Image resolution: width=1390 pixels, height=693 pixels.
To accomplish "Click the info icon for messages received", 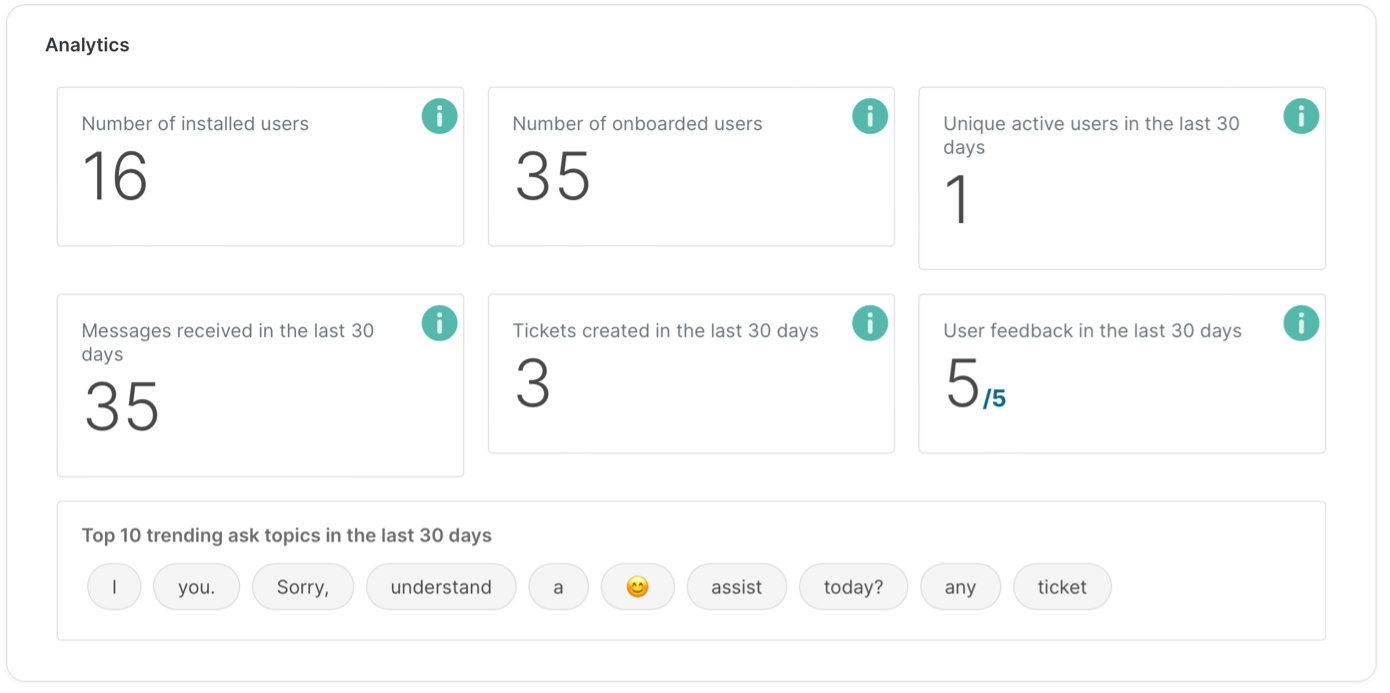I will coord(439,323).
